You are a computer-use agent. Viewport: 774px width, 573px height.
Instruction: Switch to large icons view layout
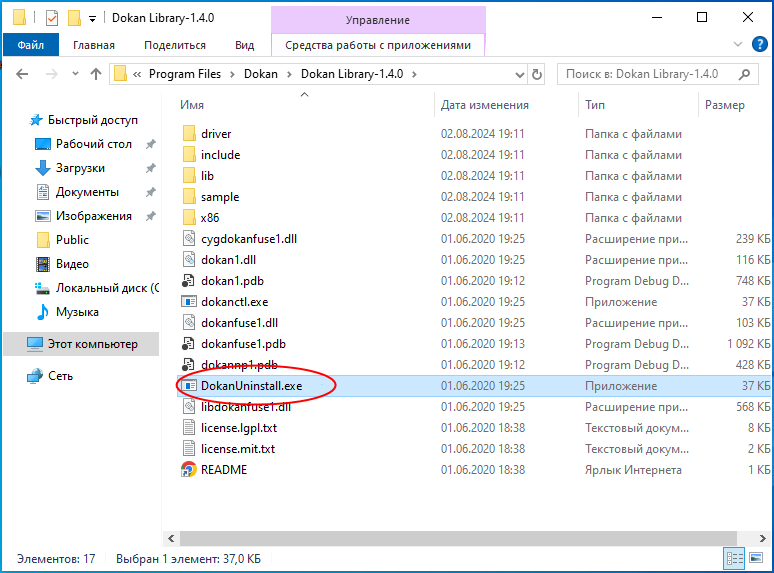pos(756,559)
